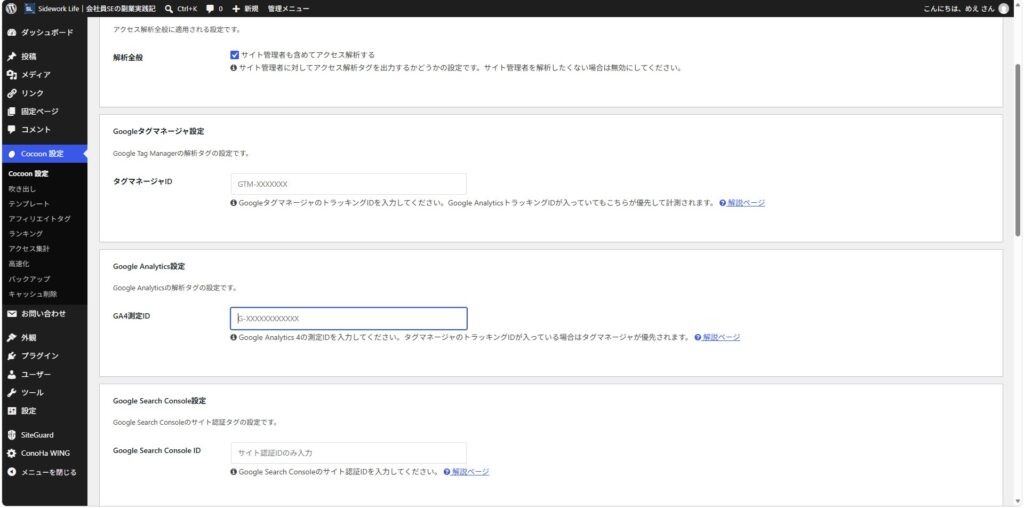The width and height of the screenshot is (1024, 508).
Task: Click the Google Search Console設定 heading
Action: pos(159,401)
